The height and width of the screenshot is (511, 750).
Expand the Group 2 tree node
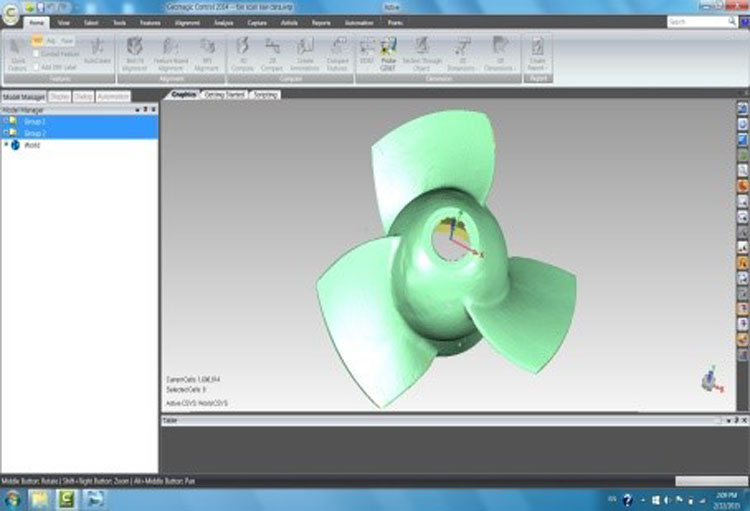pyautogui.click(x=5, y=133)
